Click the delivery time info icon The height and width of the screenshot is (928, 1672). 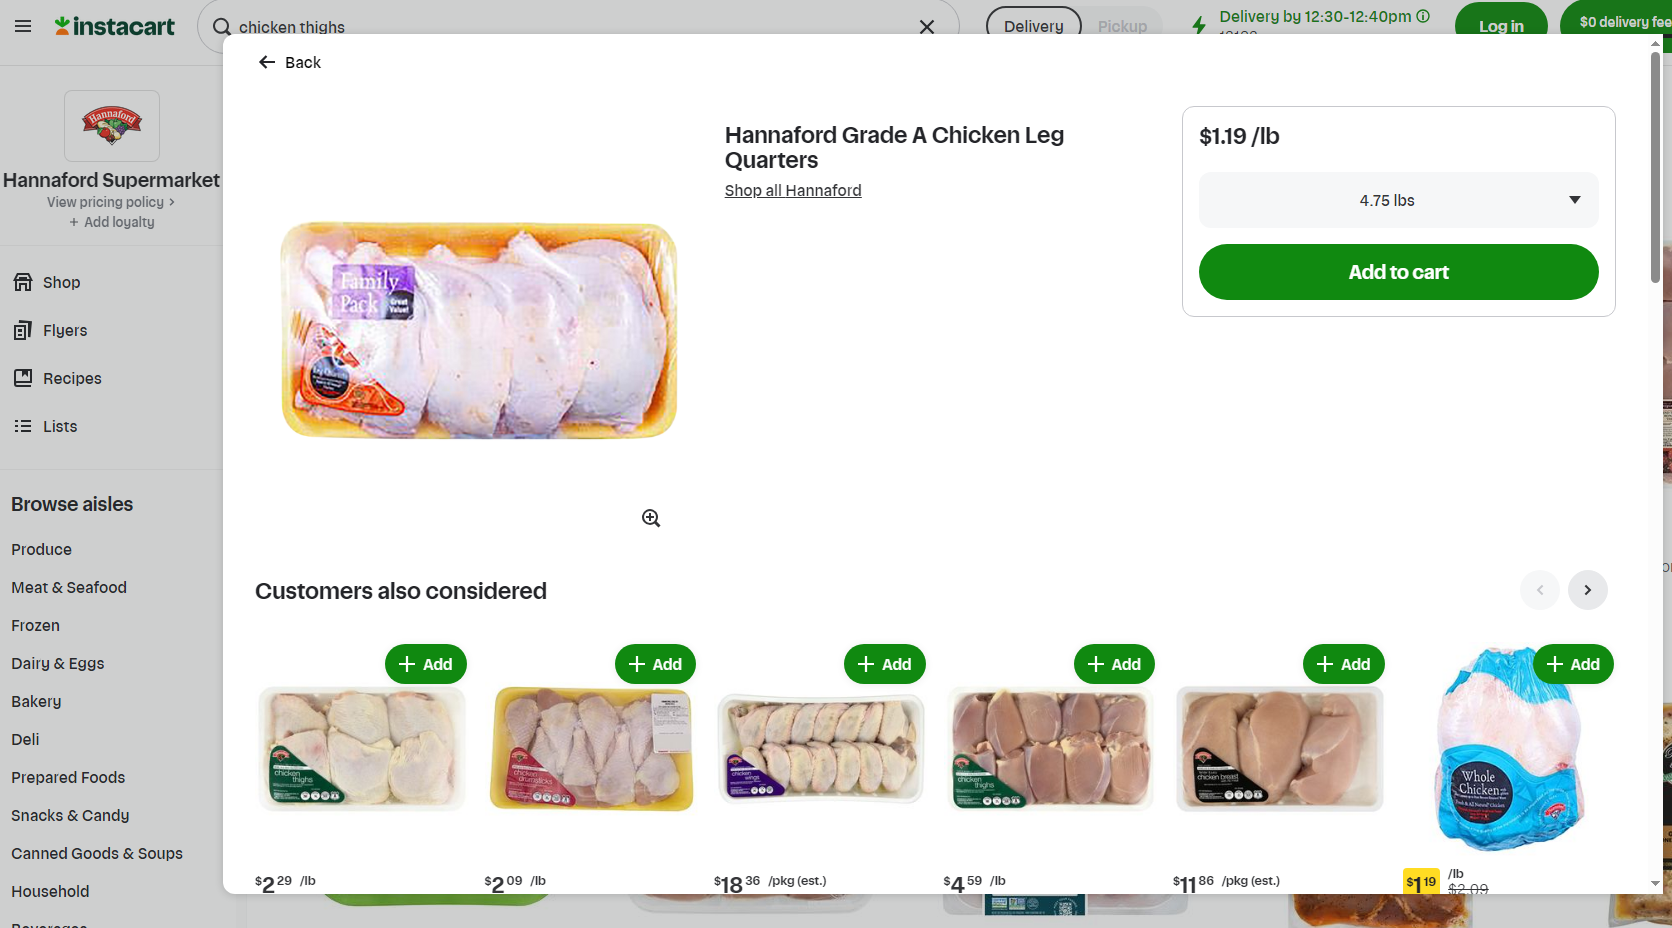(1423, 16)
